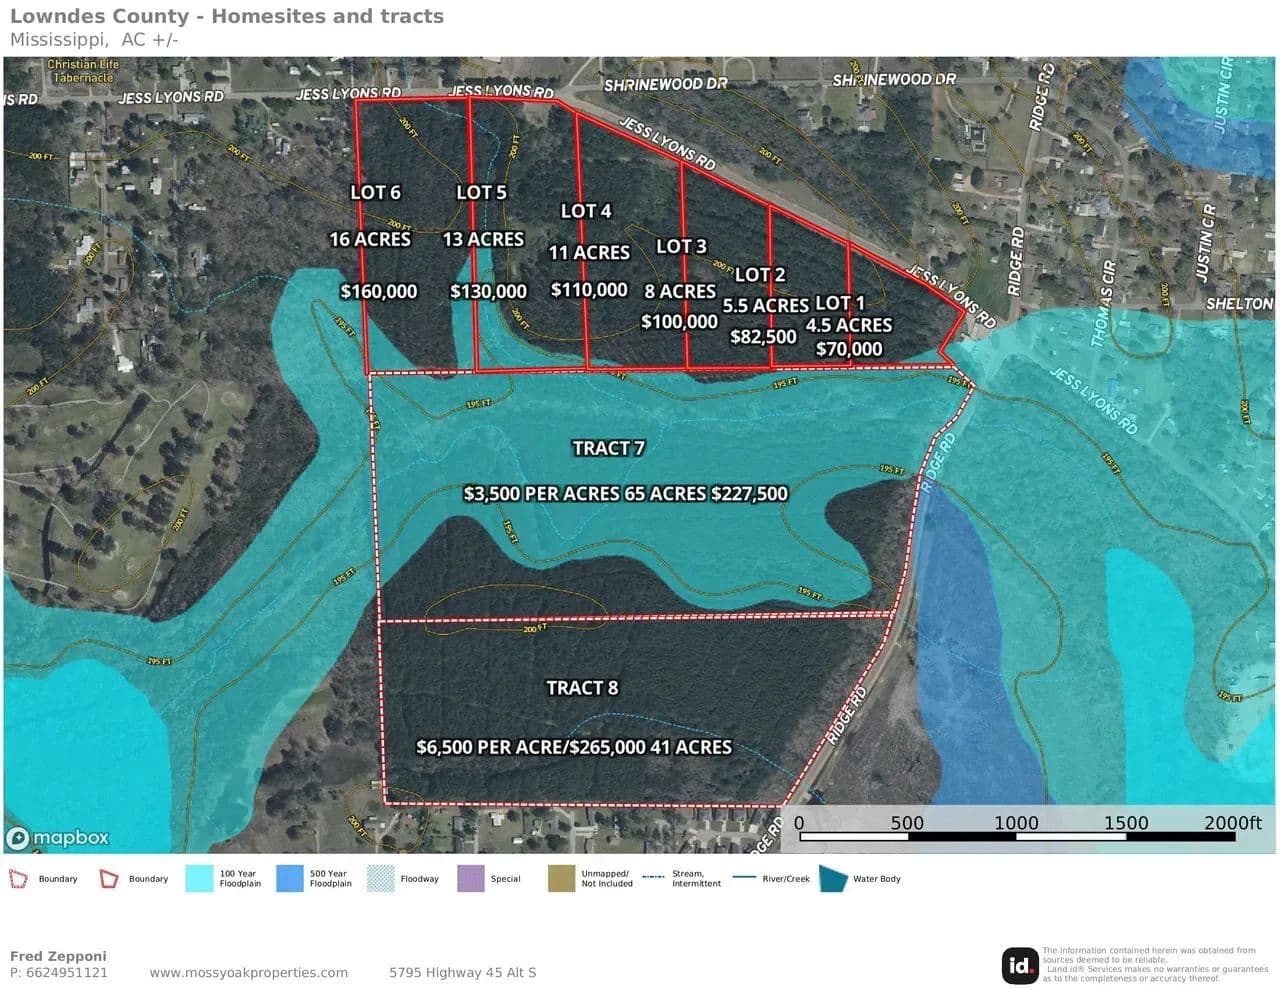Click the Land id logo icon
Image resolution: width=1280 pixels, height=989 pixels.
[x=1019, y=965]
